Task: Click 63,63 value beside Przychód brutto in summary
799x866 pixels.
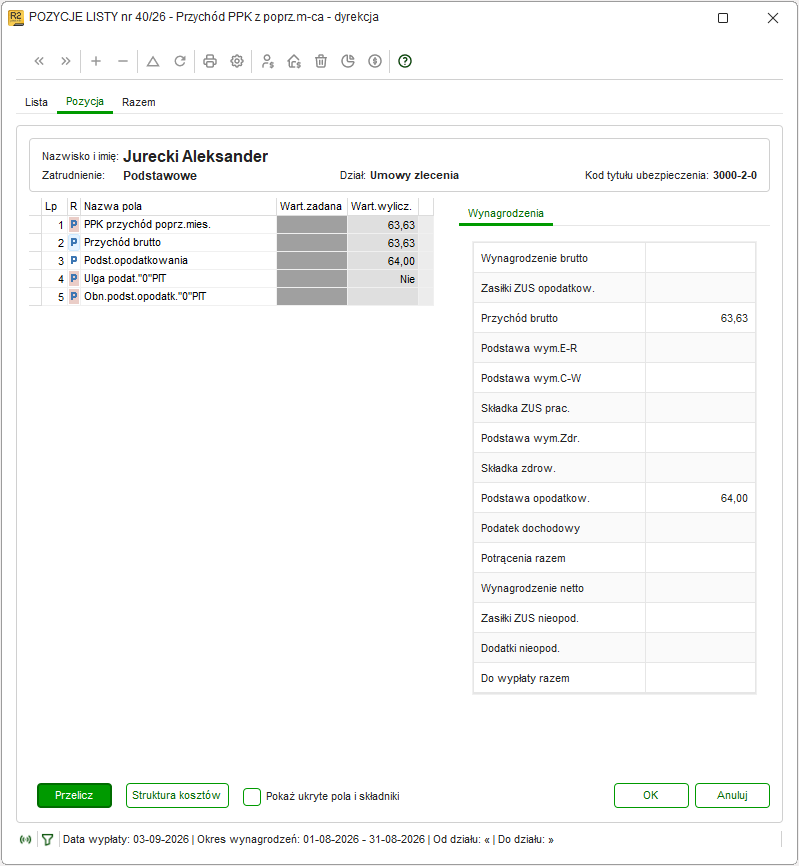Action: tap(734, 318)
